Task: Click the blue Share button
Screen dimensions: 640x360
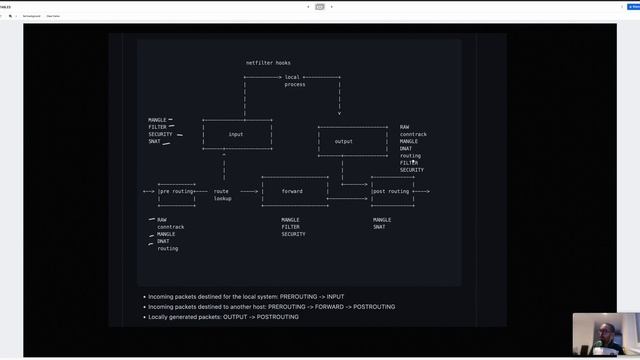Action: pos(634,7)
